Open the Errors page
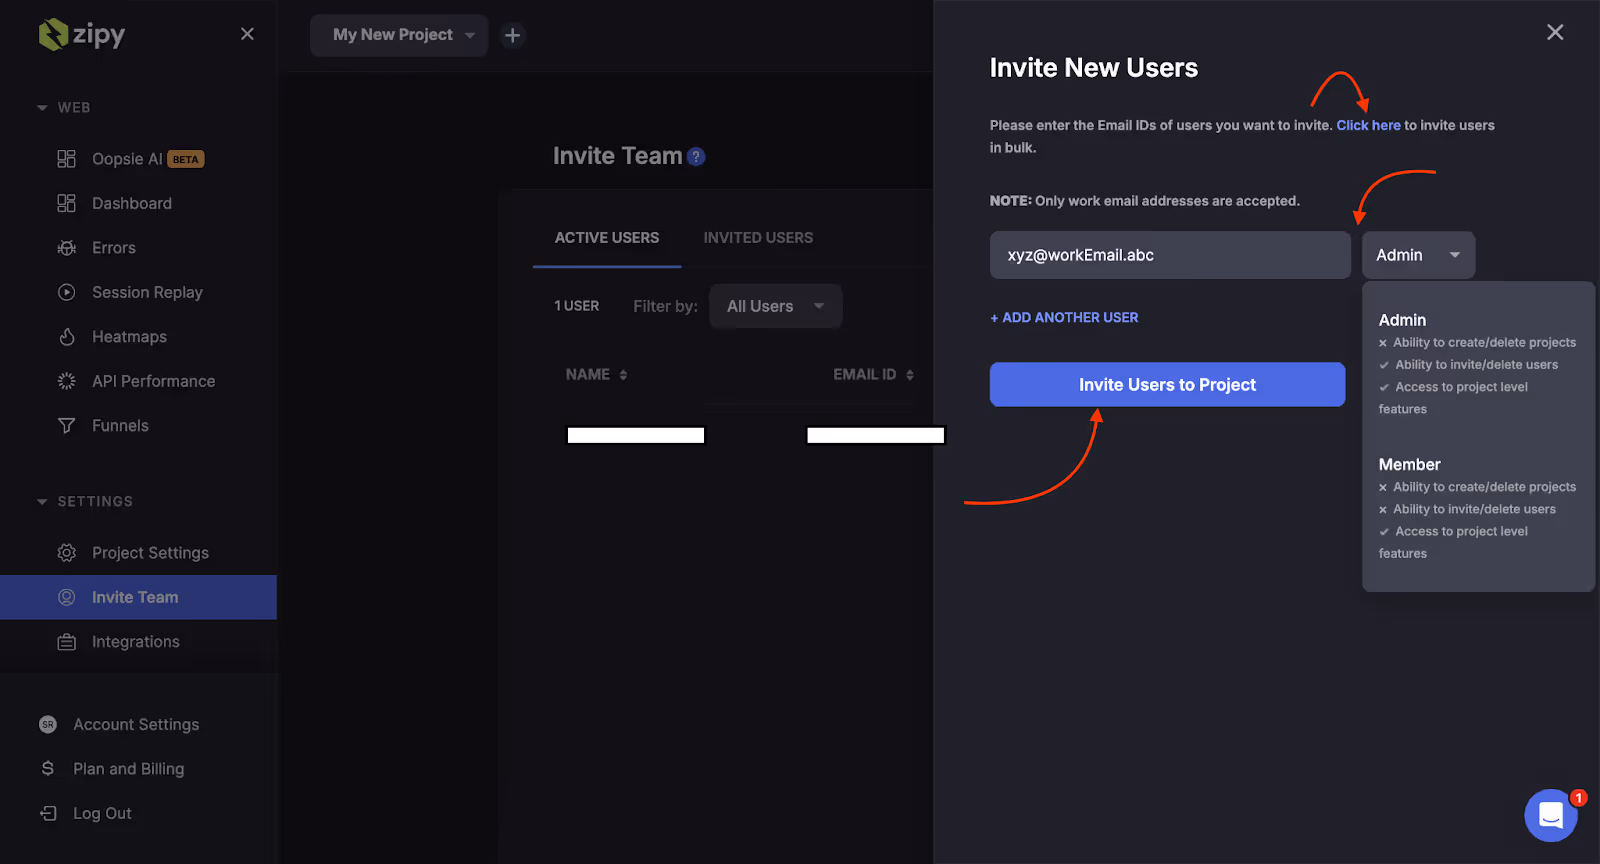The height and width of the screenshot is (864, 1600). coord(114,248)
